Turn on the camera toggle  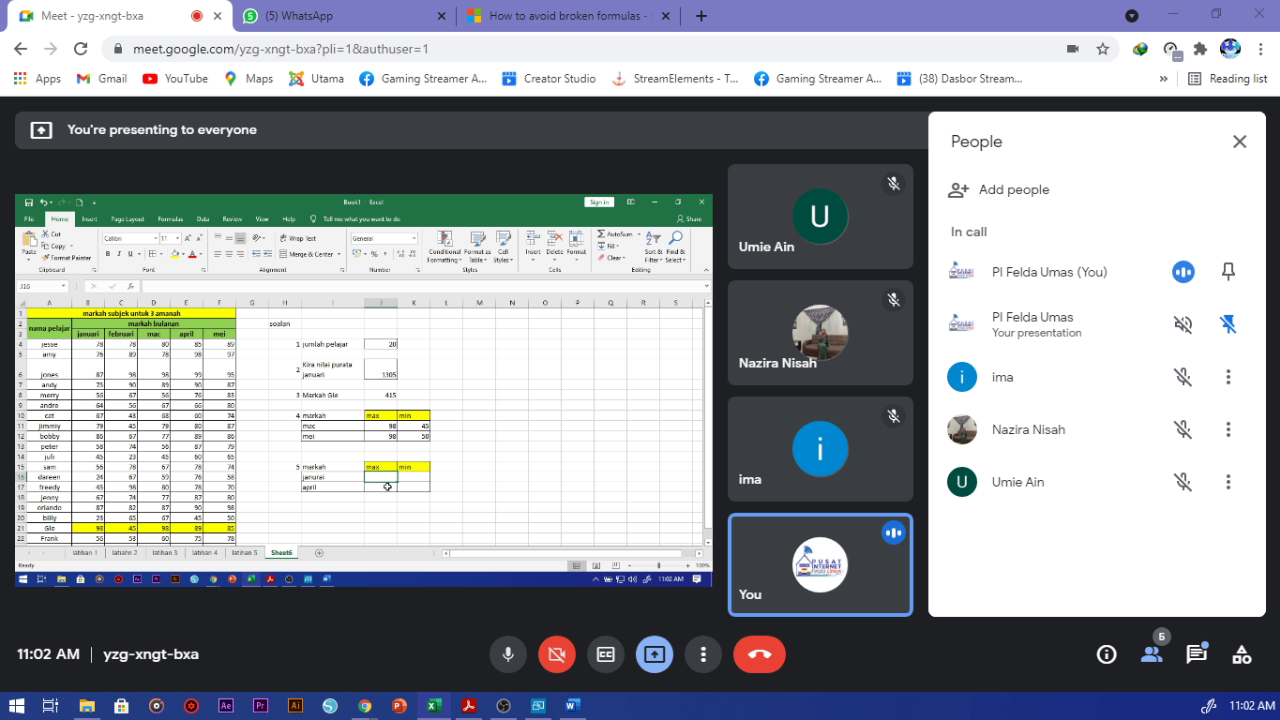tap(557, 654)
